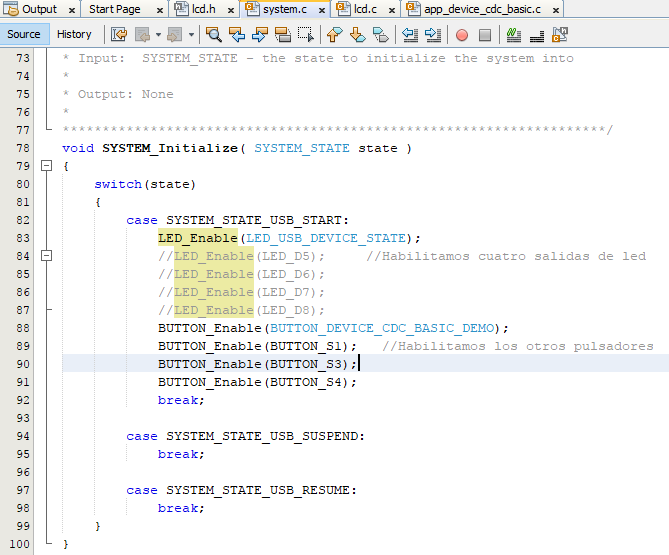Image resolution: width=669 pixels, height=555 pixels.
Task: Close the system.c tab
Action: [322, 10]
